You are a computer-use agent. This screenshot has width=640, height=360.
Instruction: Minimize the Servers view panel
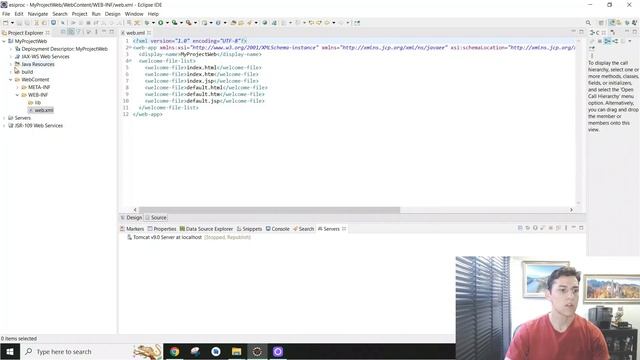573,228
